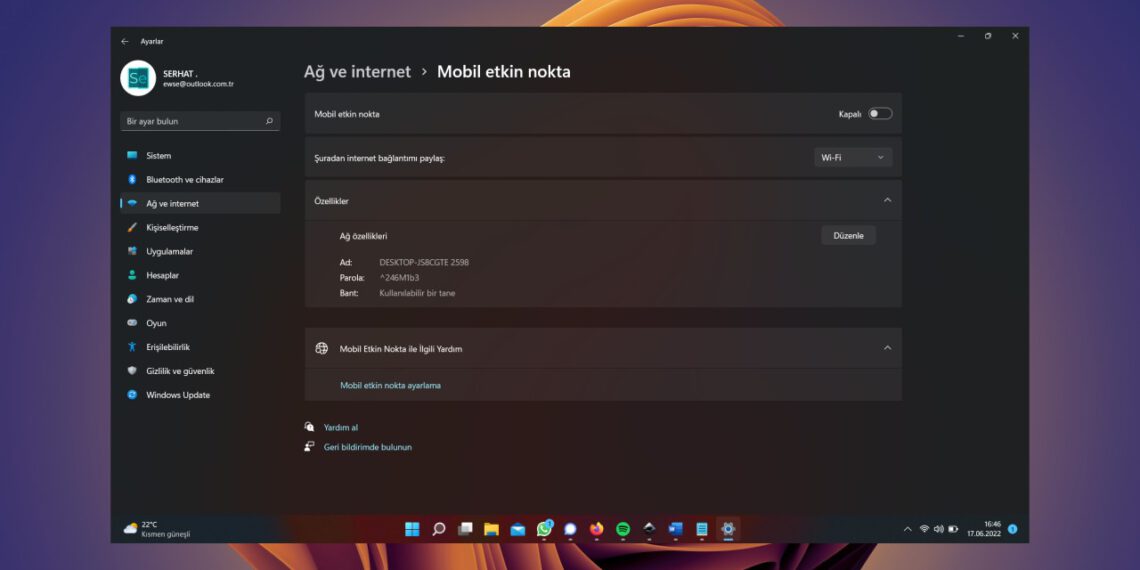Open the Notepad app on taskbar
1140x570 pixels.
702,529
